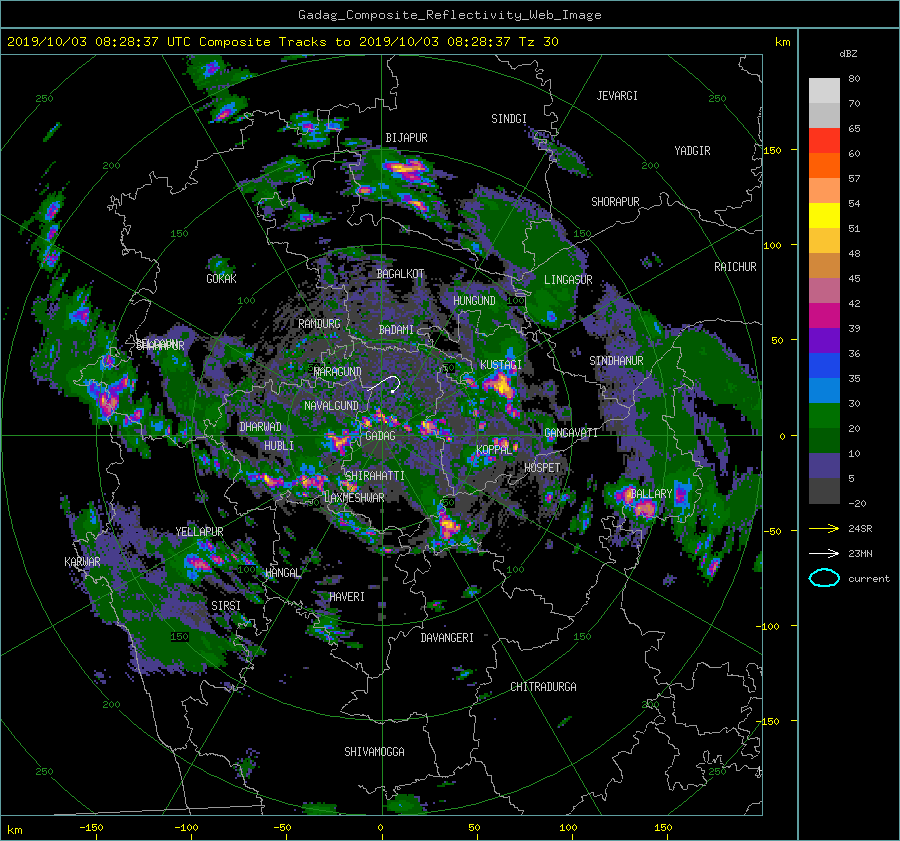This screenshot has width=900, height=841.
Task: Click the yellow 24SR arrow legend icon
Action: [x=824, y=528]
